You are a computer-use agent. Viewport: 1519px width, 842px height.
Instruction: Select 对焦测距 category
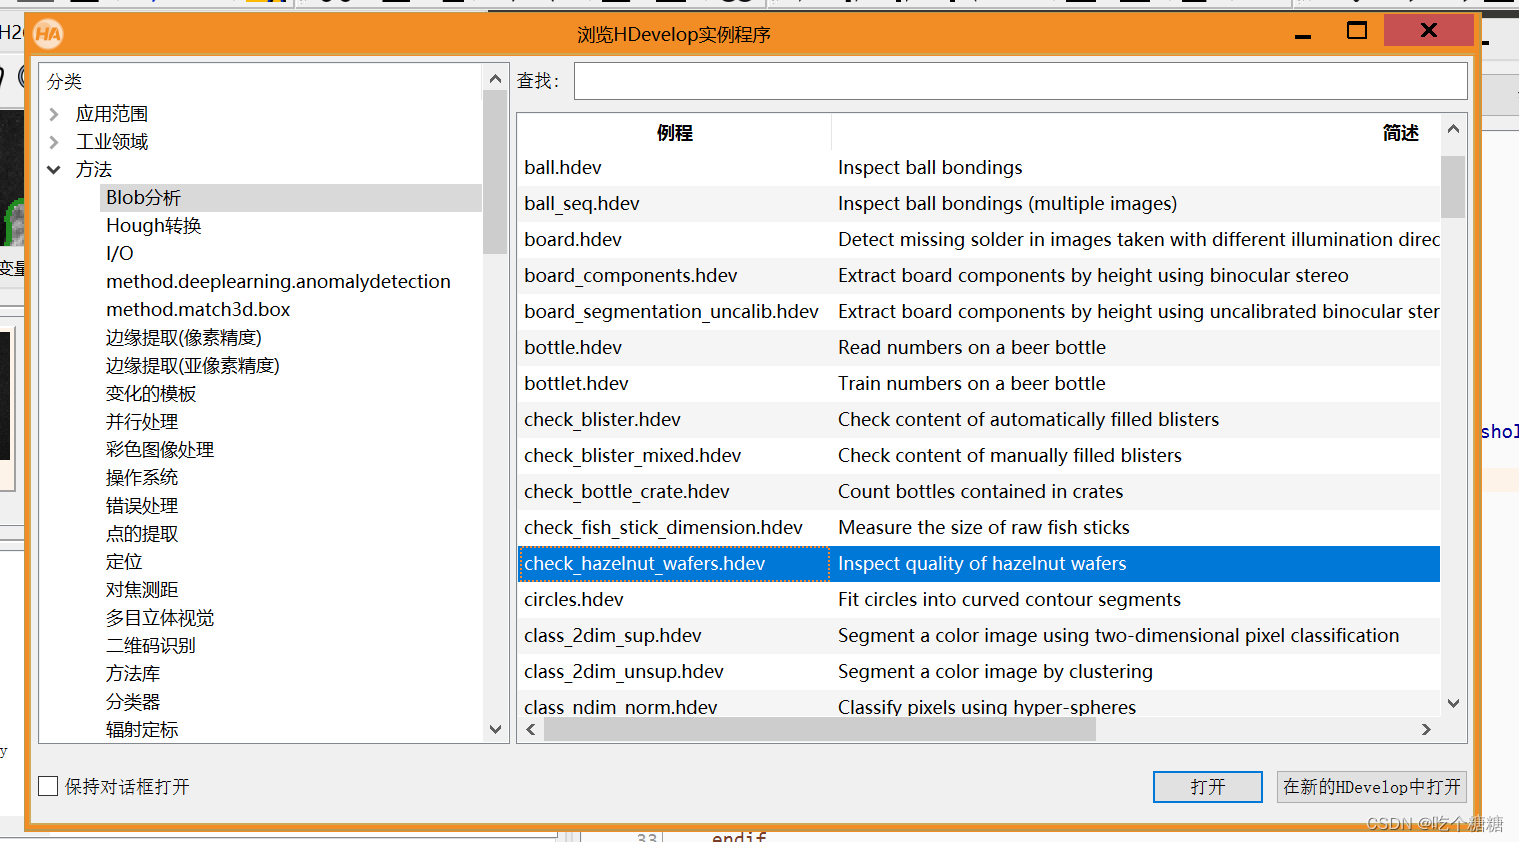[x=142, y=590]
